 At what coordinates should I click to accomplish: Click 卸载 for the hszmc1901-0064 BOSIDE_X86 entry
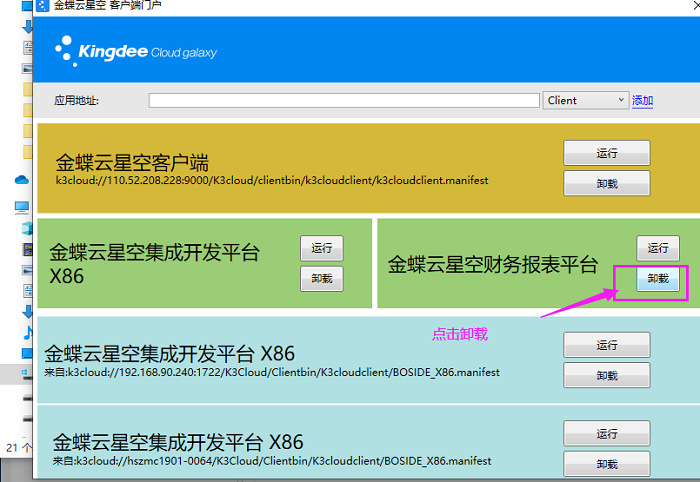pyautogui.click(x=607, y=464)
